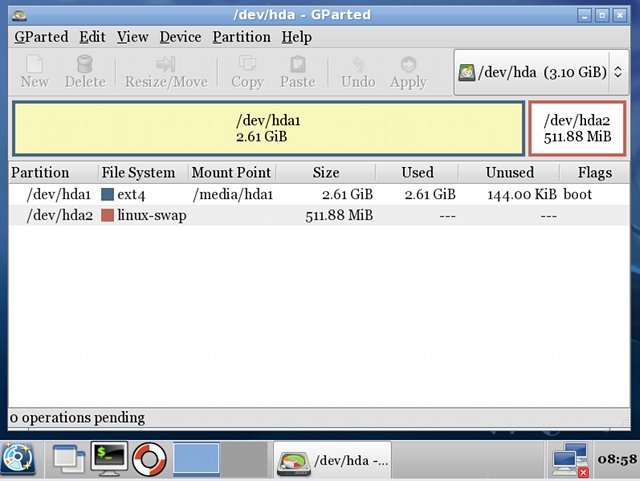Sort by the Size column header
Screen dimensions: 640x481
click(326, 172)
